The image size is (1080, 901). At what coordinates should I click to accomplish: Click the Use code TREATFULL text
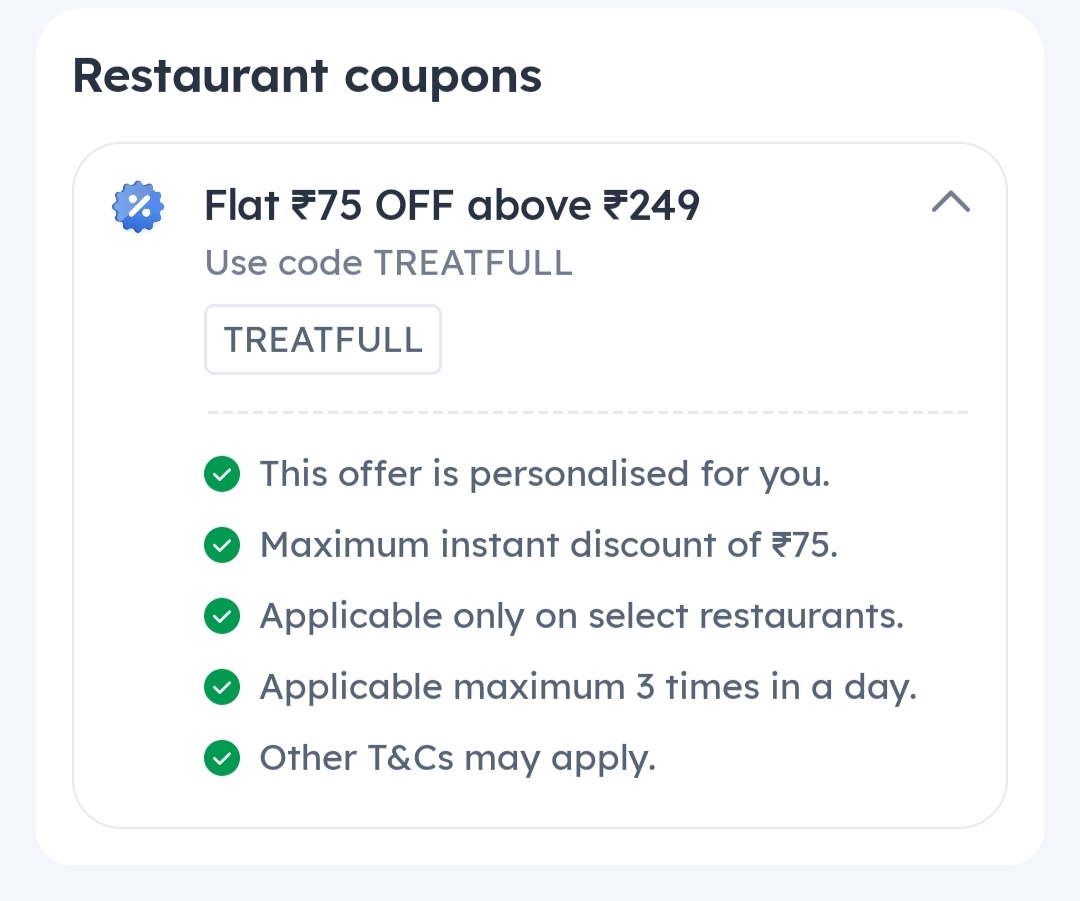point(388,263)
